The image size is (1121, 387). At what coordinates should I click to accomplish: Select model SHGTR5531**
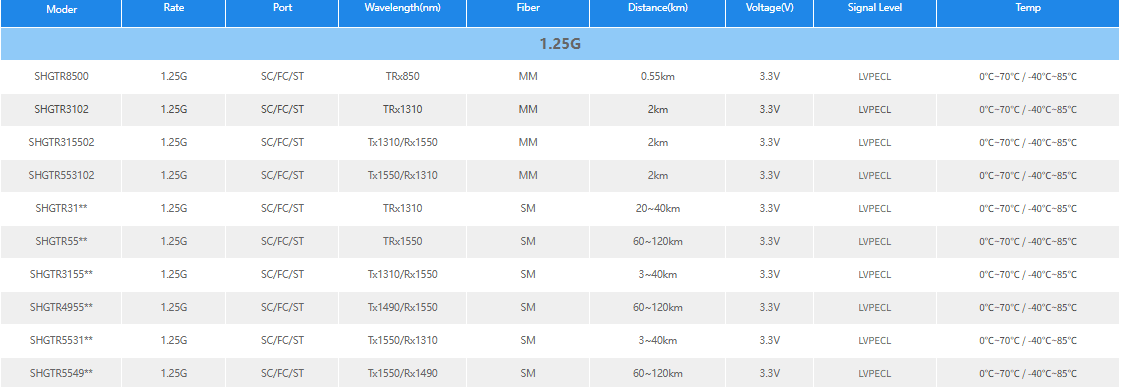coord(61,340)
